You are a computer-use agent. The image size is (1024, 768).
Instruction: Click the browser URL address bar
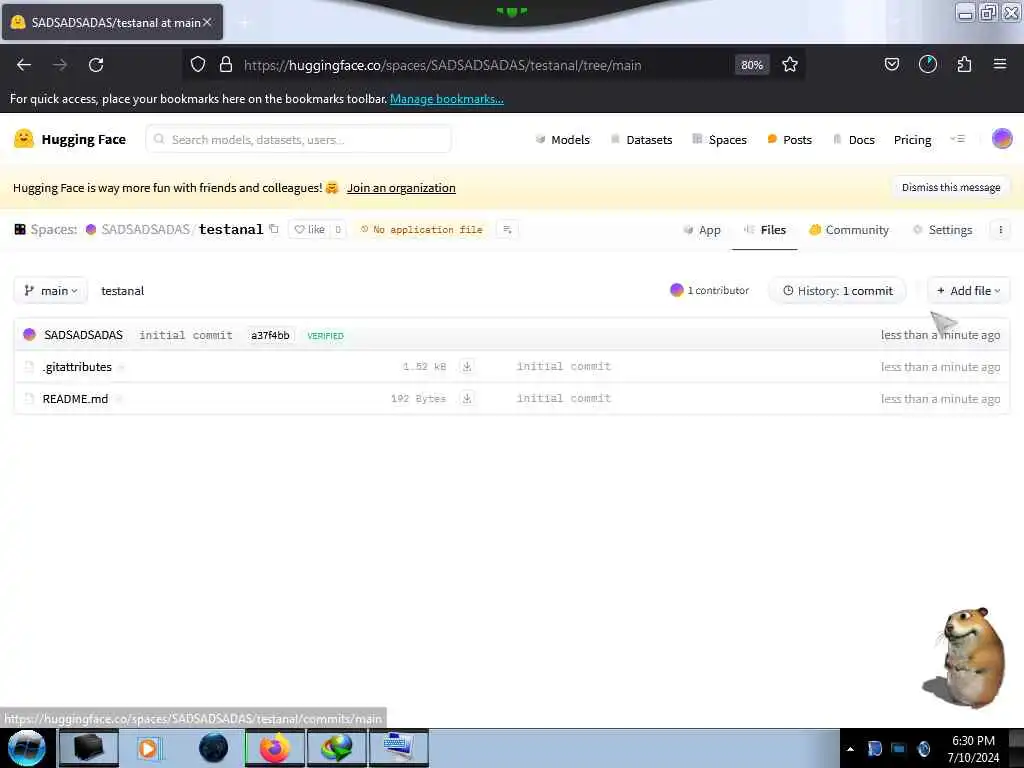(443, 65)
